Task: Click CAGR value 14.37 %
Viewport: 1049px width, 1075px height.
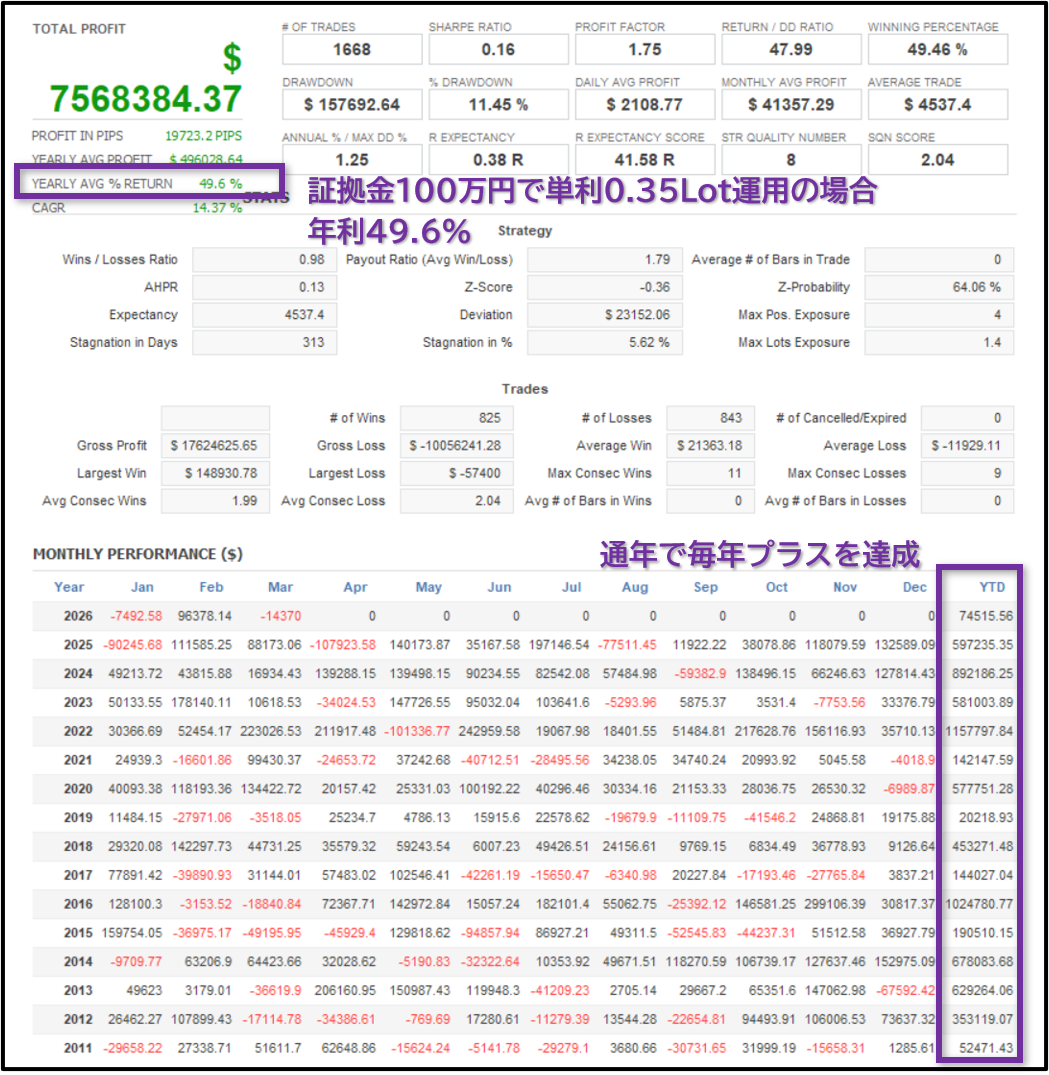Action: 217,208
